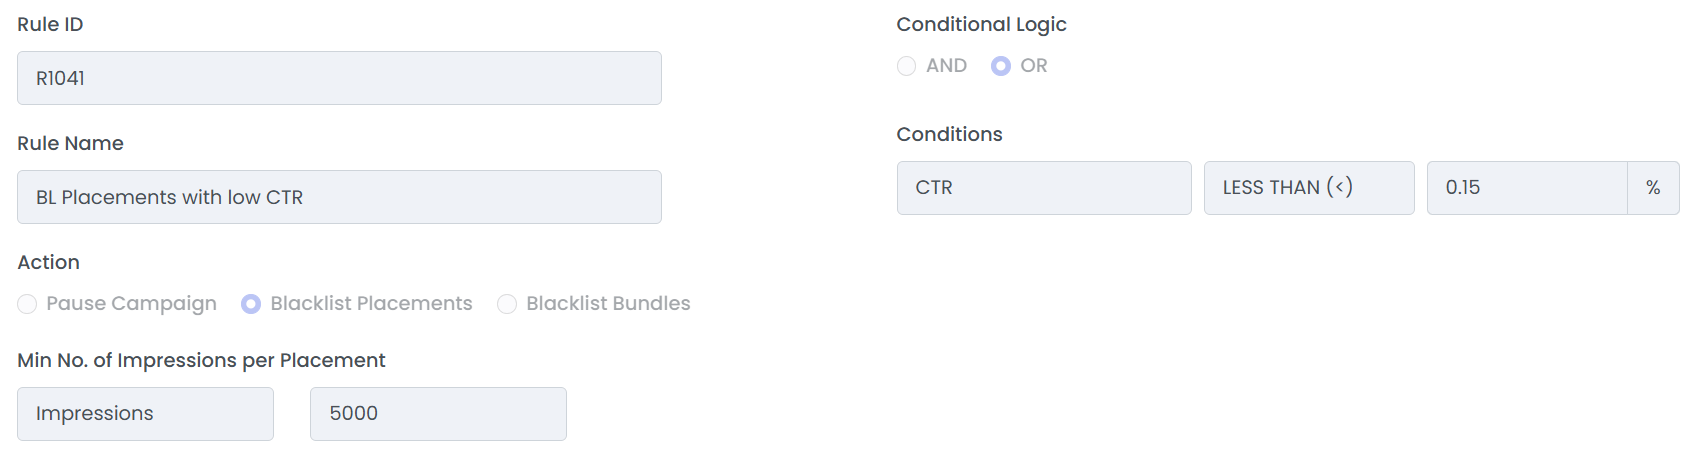Open the Impressions metric dropdown
Viewport: 1698px width, 456px height.
pyautogui.click(x=145, y=414)
